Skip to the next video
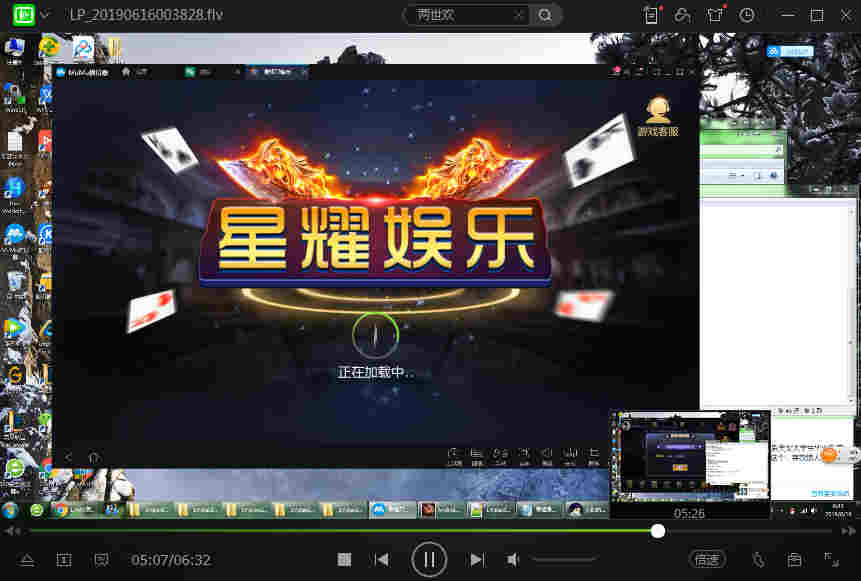 (477, 560)
